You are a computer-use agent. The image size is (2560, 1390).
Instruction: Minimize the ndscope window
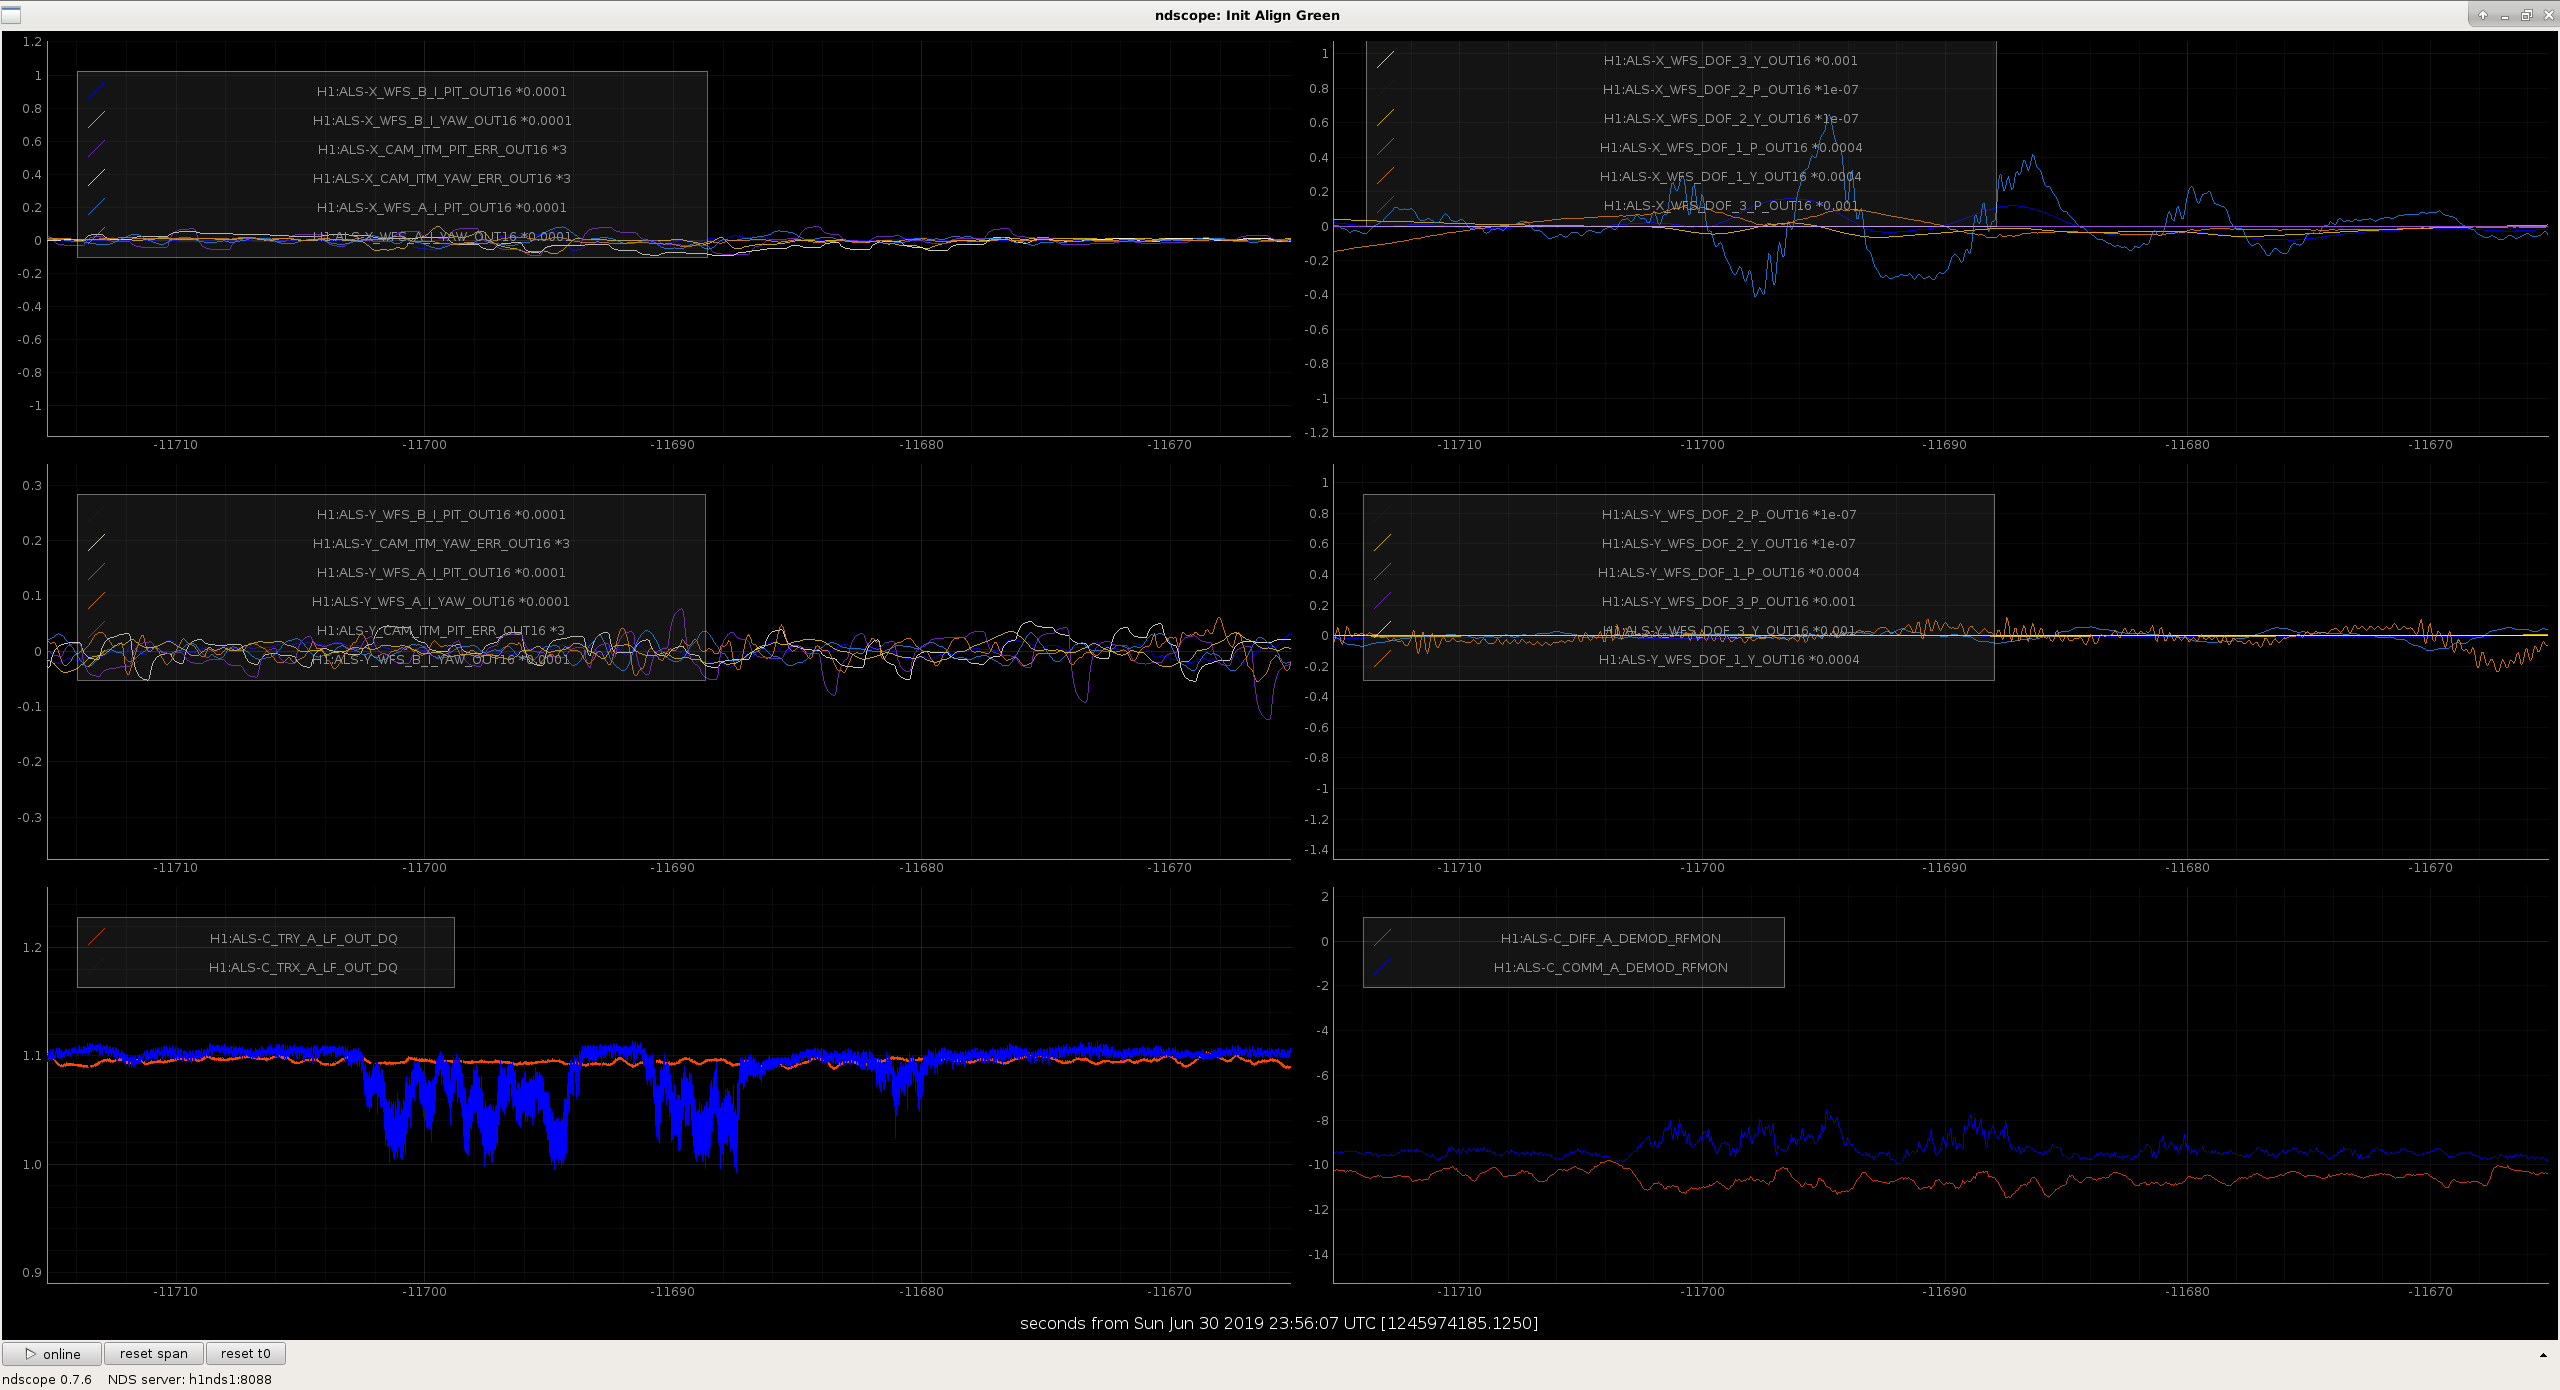pyautogui.click(x=2505, y=15)
